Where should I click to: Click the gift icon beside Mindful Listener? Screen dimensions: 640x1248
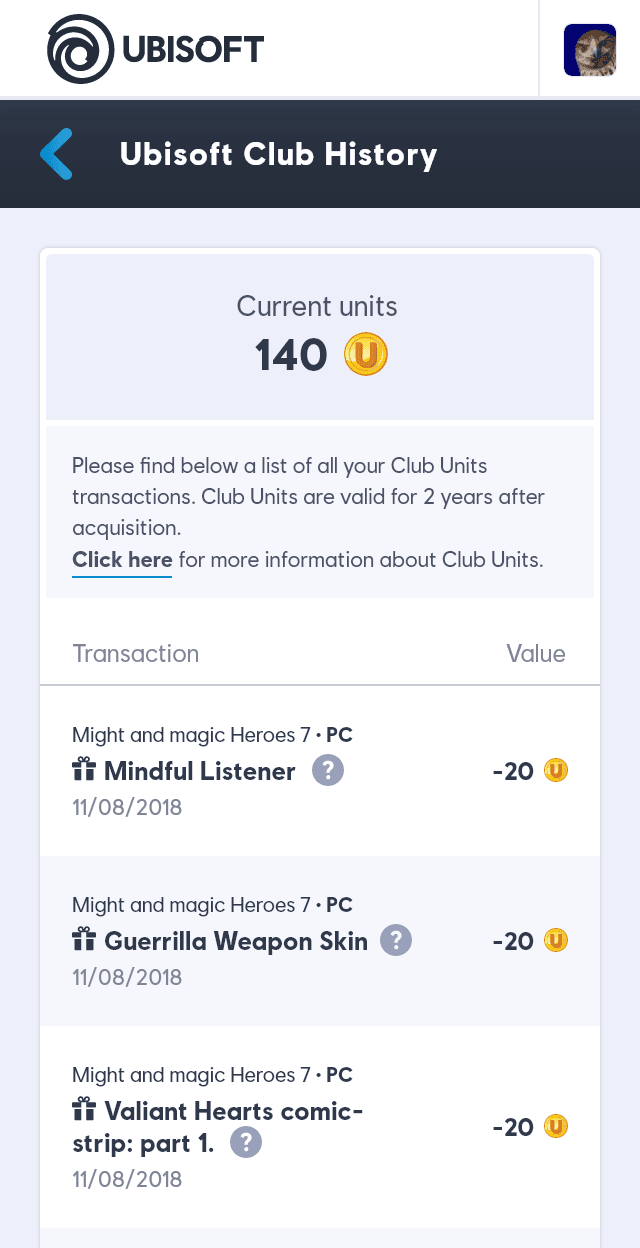click(84, 771)
